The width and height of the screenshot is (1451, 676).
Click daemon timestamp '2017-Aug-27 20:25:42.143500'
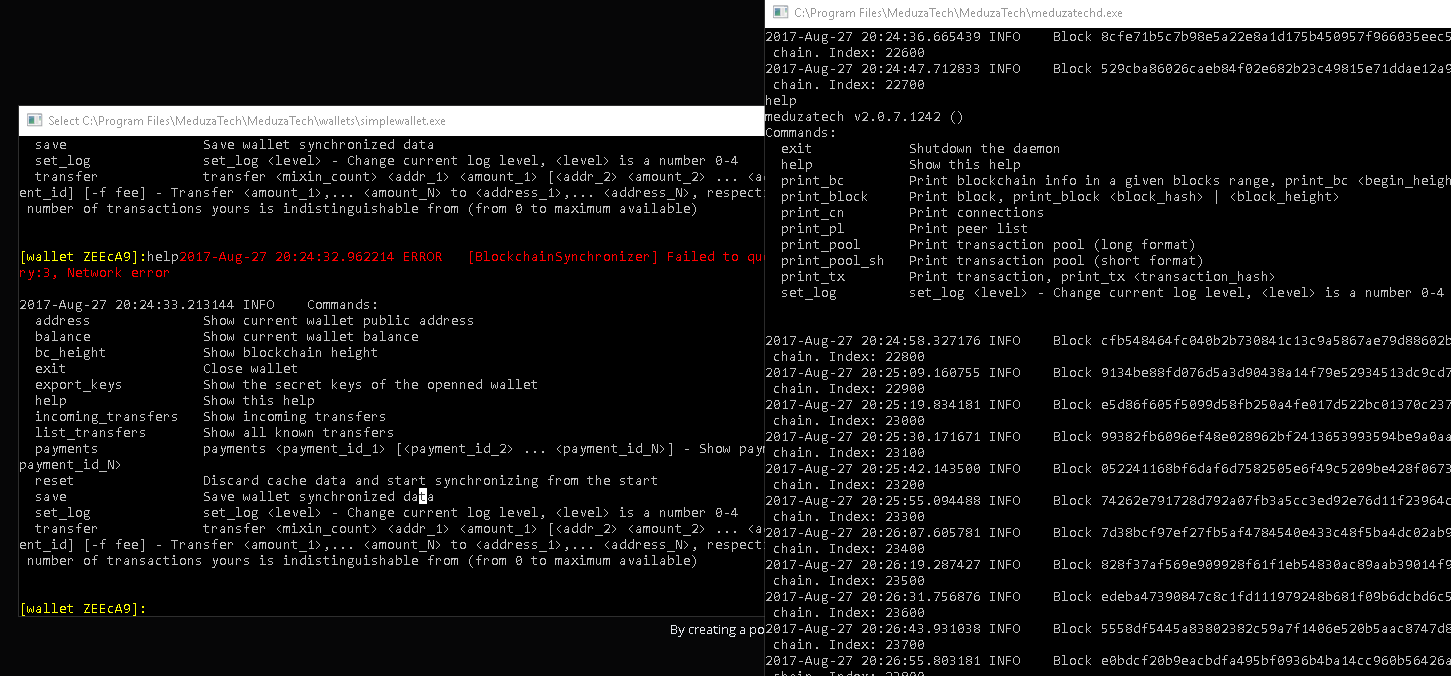[x=873, y=469]
